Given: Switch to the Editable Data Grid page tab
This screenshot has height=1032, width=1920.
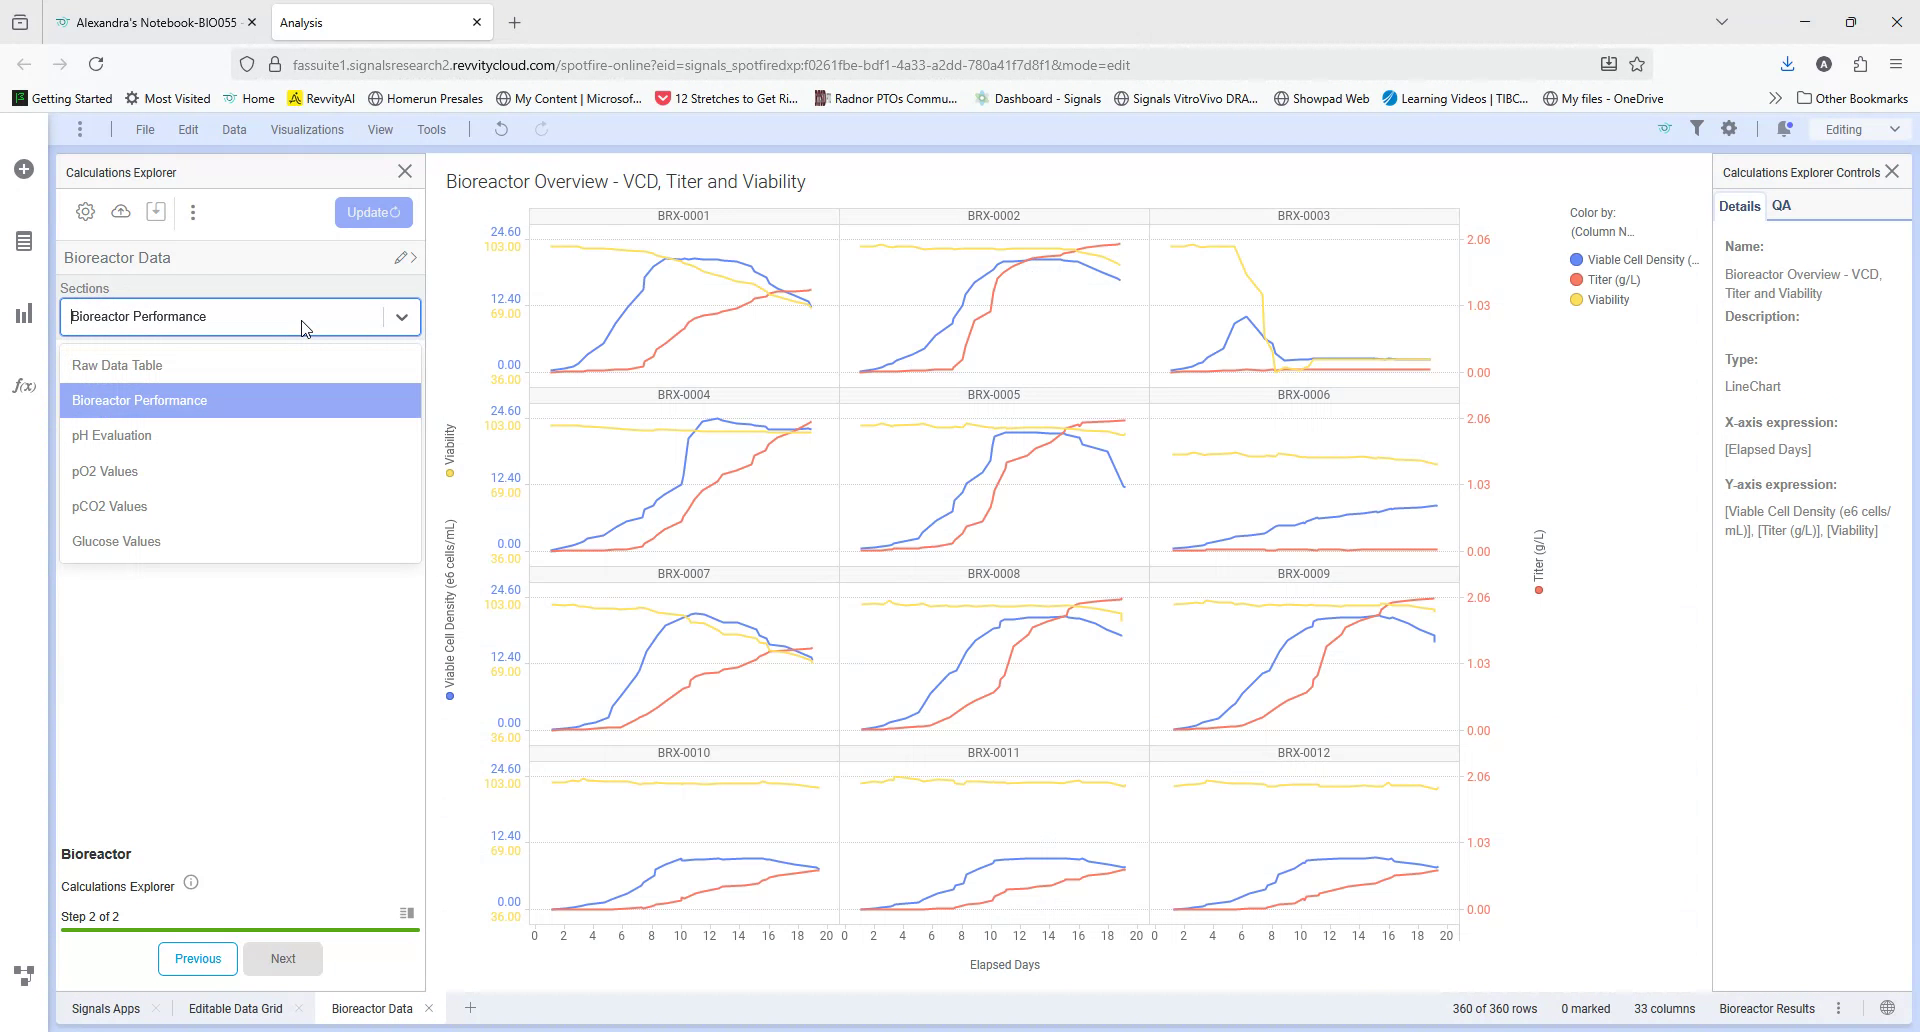Looking at the screenshot, I should coord(236,1009).
